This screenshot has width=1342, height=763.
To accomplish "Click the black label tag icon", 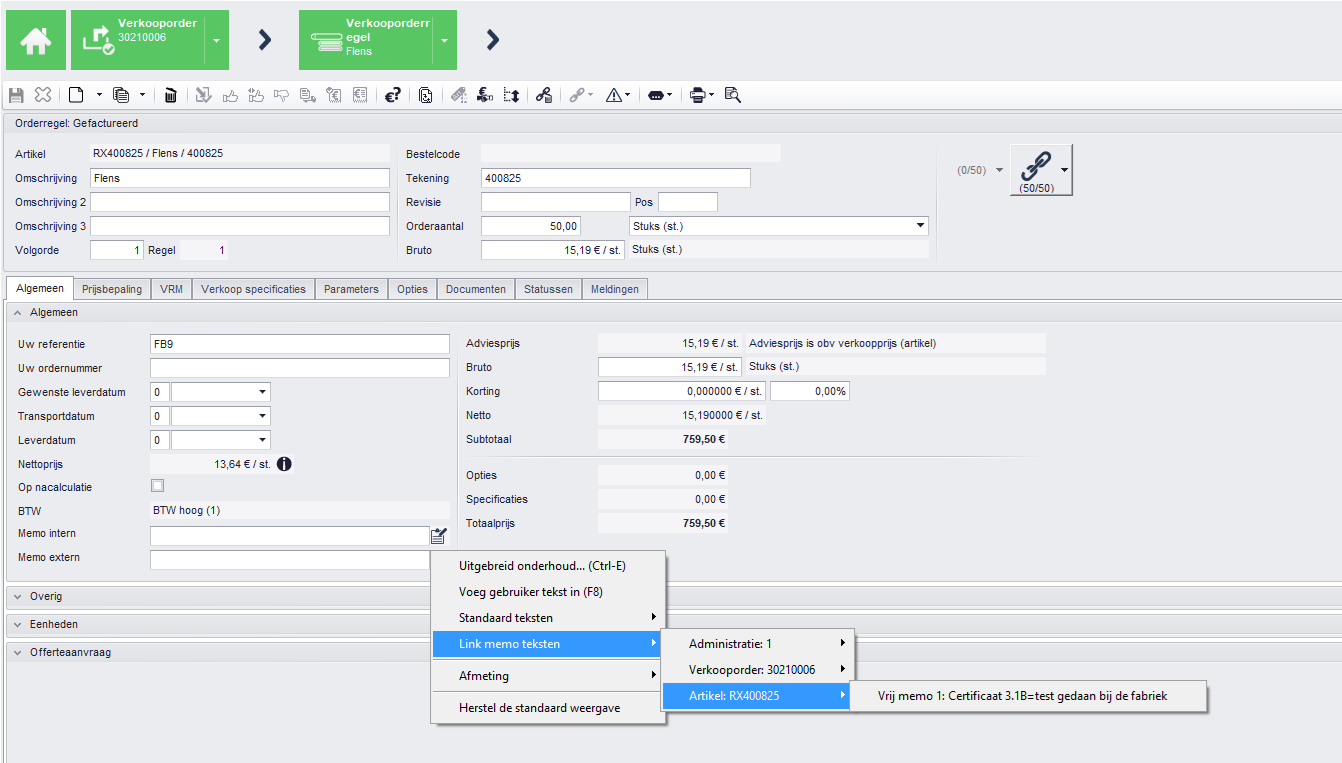I will [655, 95].
